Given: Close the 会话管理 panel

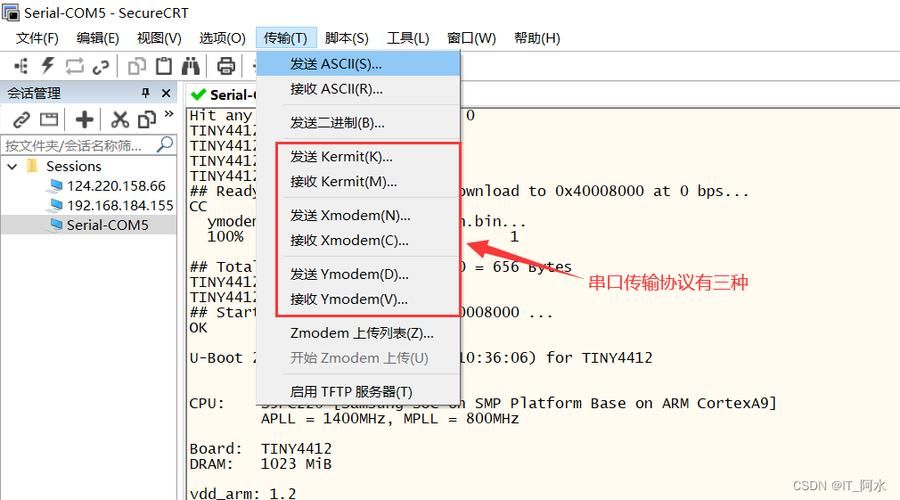Looking at the screenshot, I should click(166, 93).
